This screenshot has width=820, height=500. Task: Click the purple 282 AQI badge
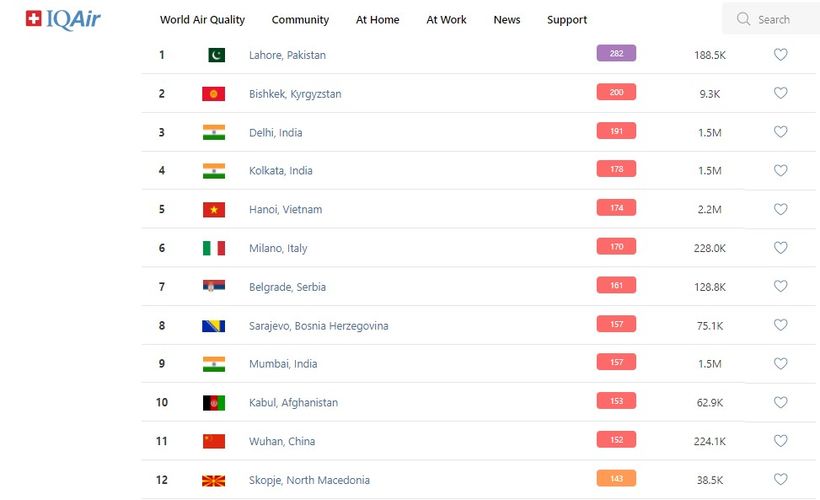click(616, 54)
